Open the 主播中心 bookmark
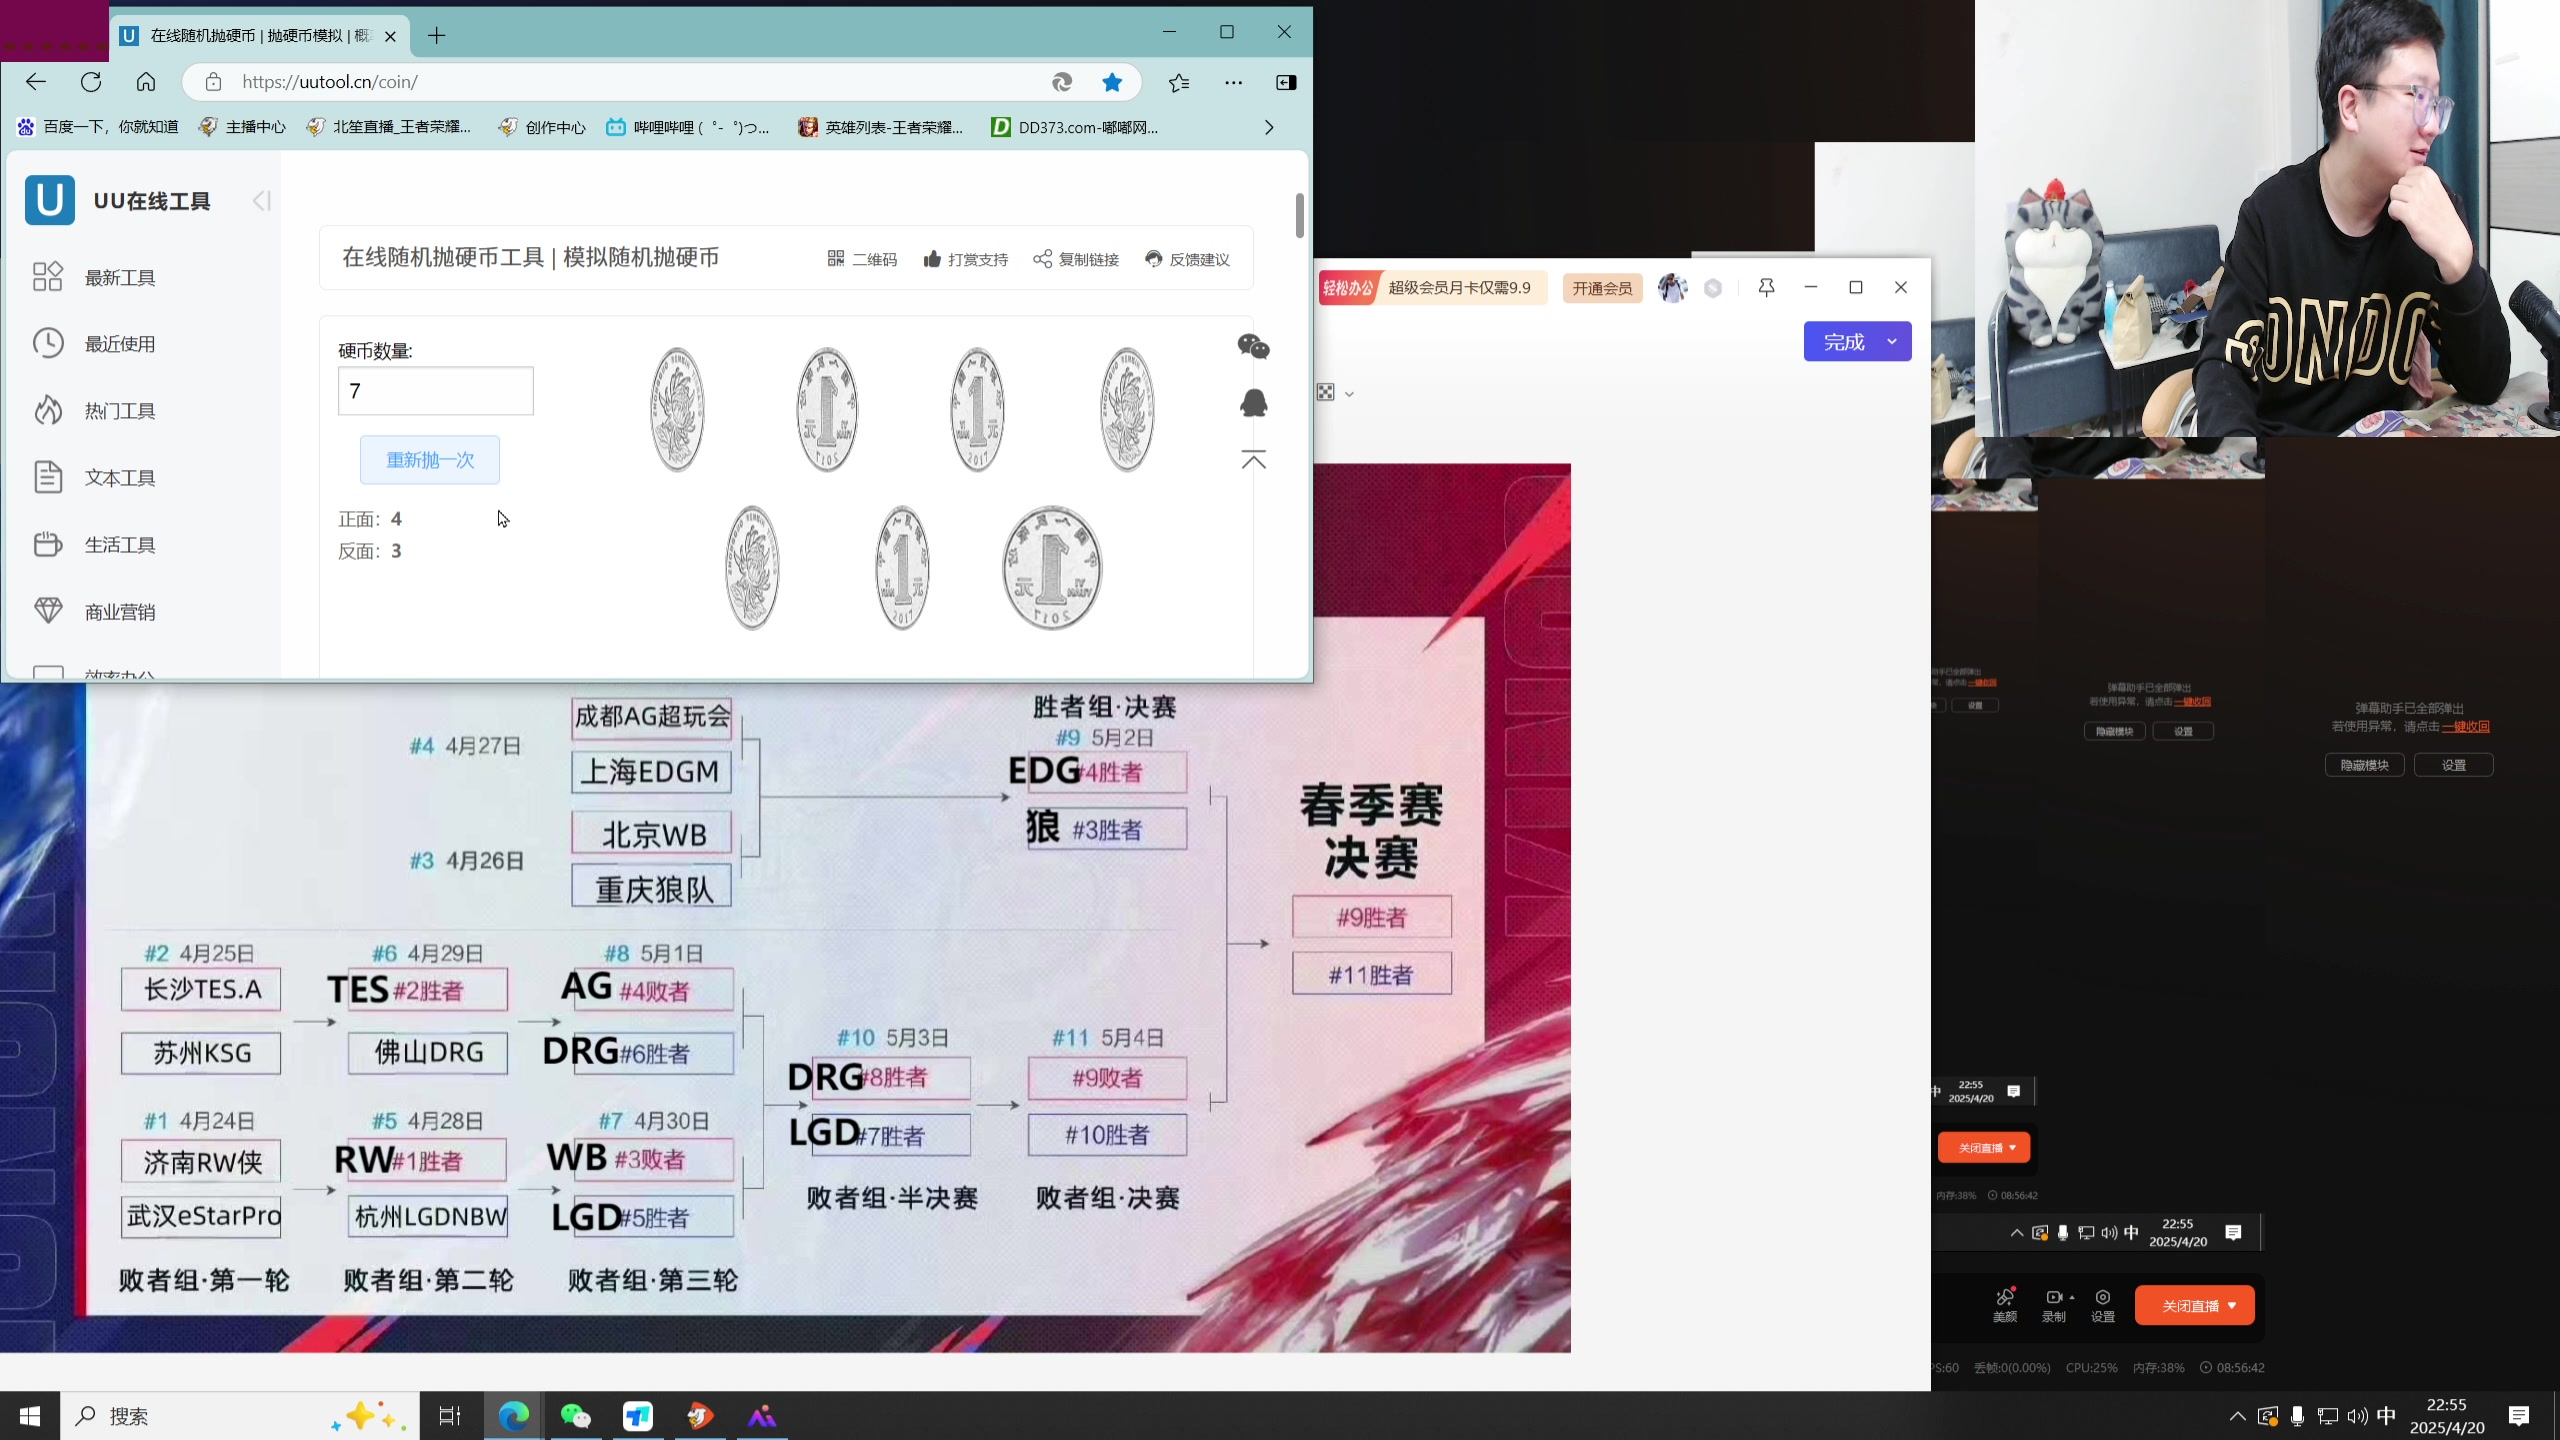The height and width of the screenshot is (1440, 2560). click(x=243, y=127)
